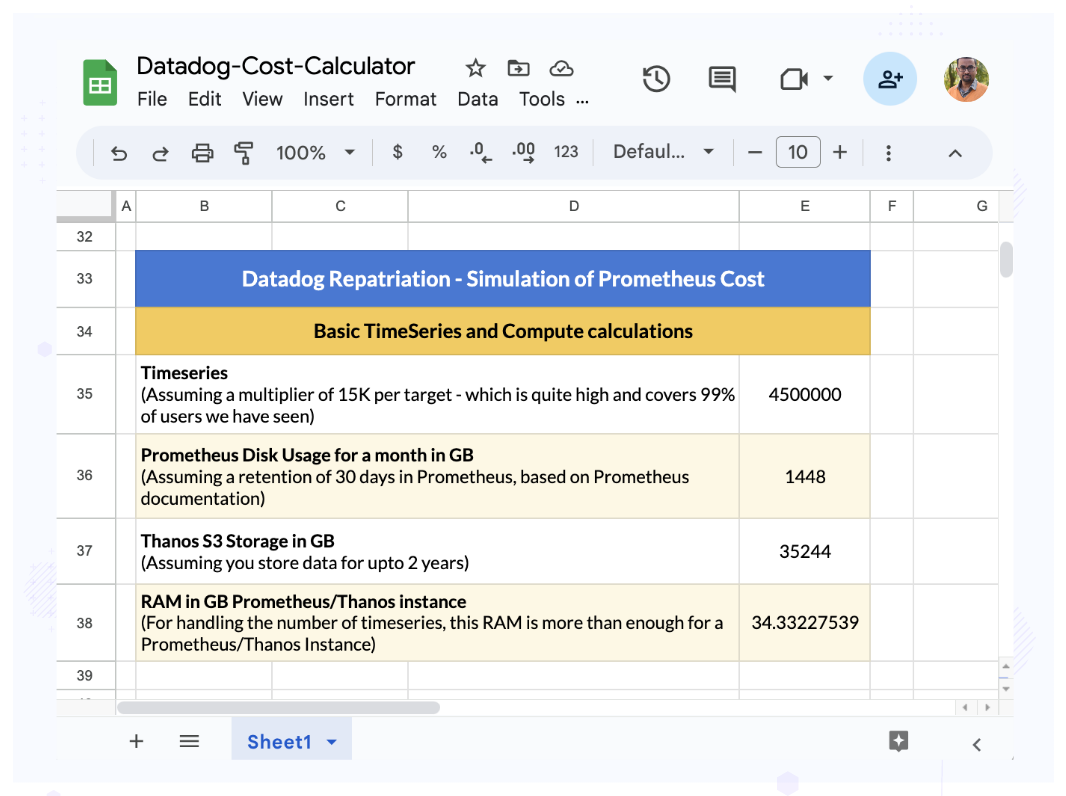Open the Data menu
This screenshot has width=1066, height=796.
point(478,99)
